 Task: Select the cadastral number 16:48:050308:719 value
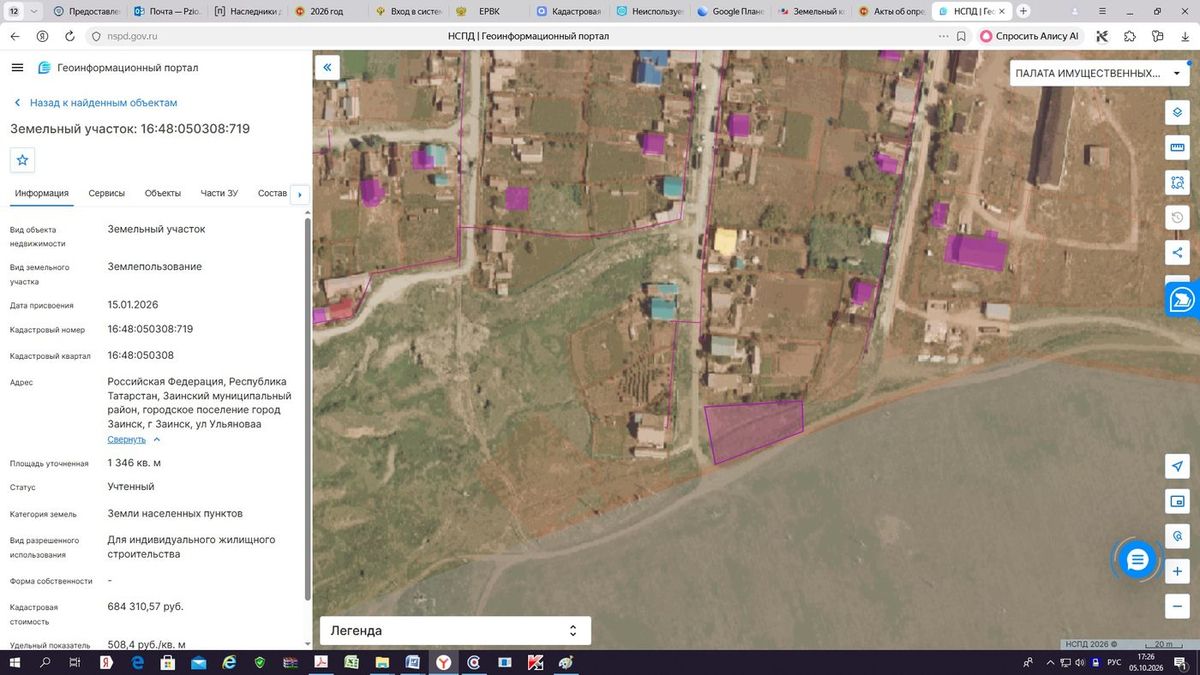coord(151,329)
